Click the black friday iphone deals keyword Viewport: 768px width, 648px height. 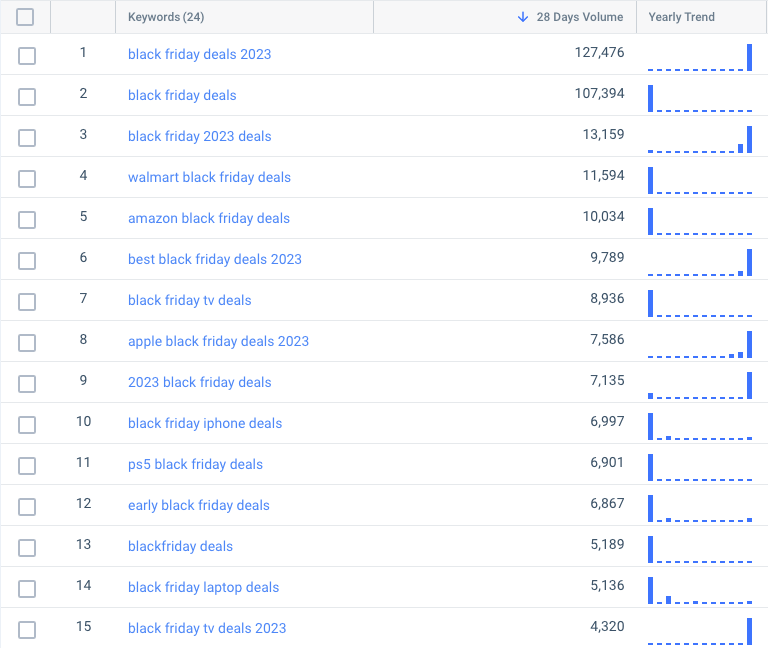[x=205, y=424]
